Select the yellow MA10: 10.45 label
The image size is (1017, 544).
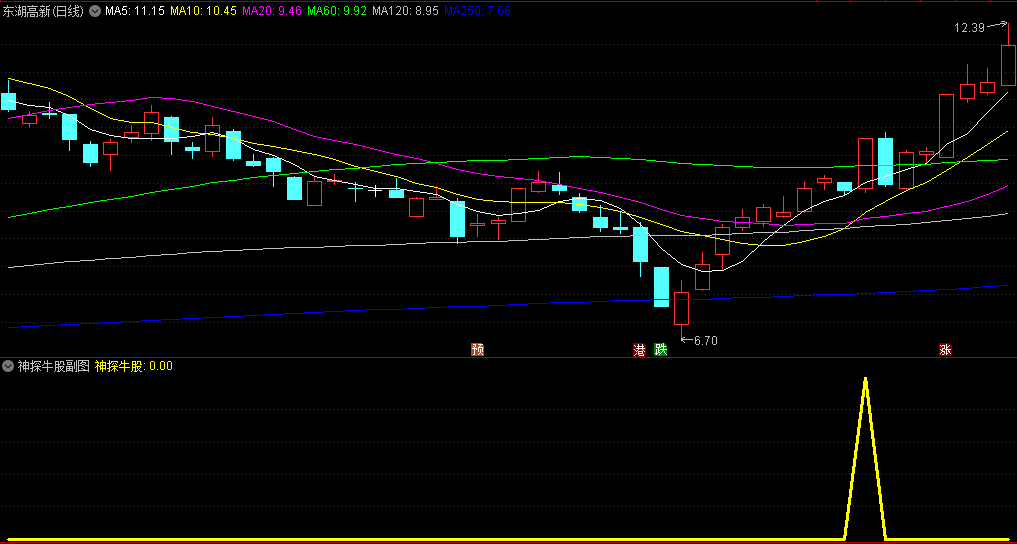click(203, 10)
